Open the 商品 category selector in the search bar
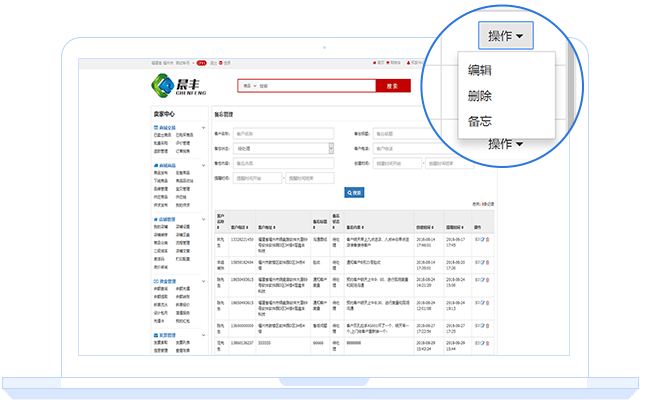The image size is (666, 420). pyautogui.click(x=247, y=86)
